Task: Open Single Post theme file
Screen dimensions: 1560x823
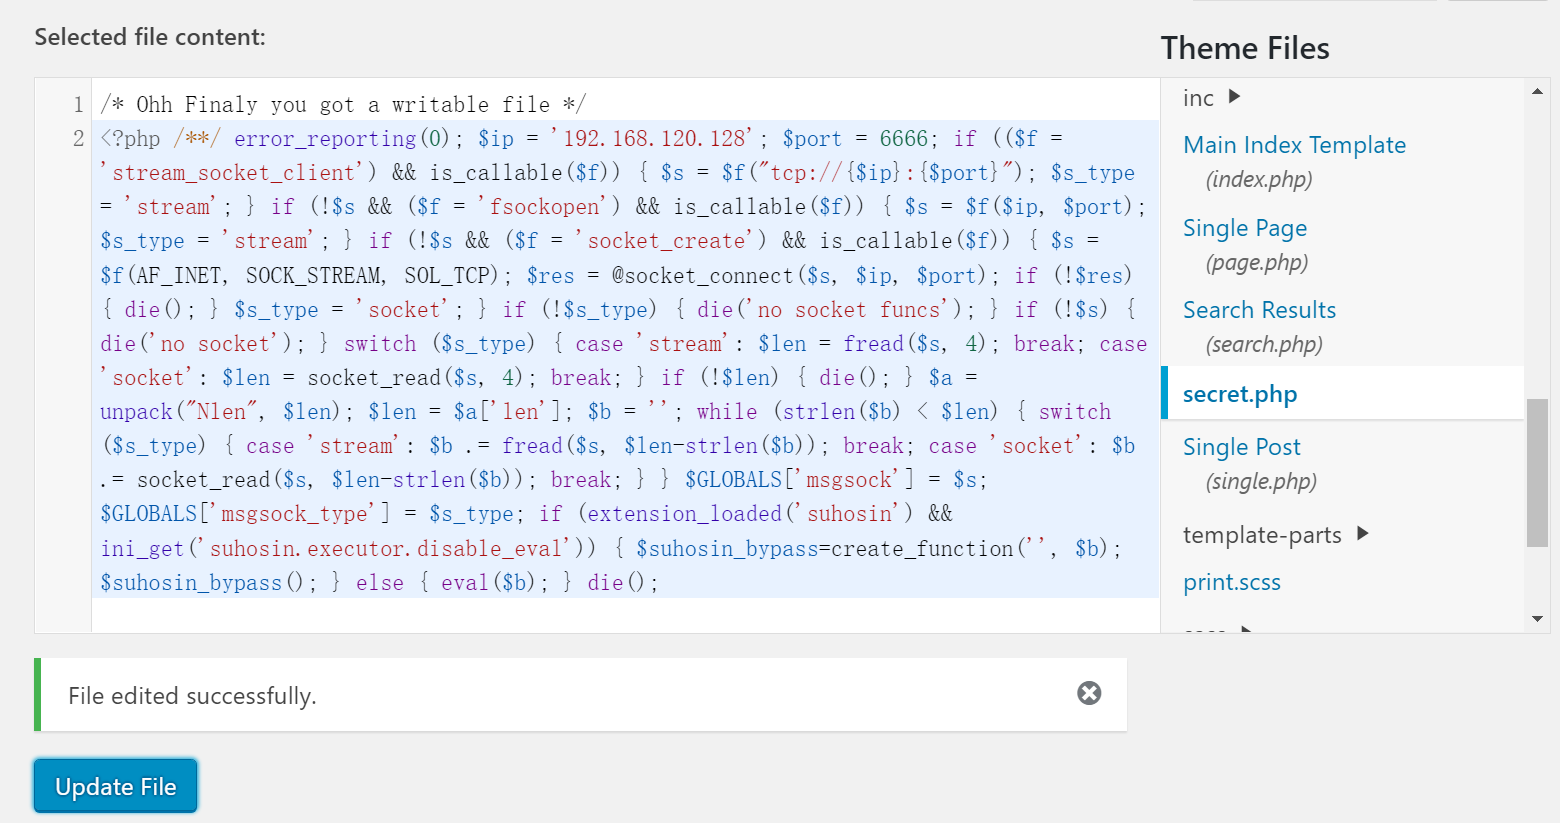Action: pos(1241,447)
